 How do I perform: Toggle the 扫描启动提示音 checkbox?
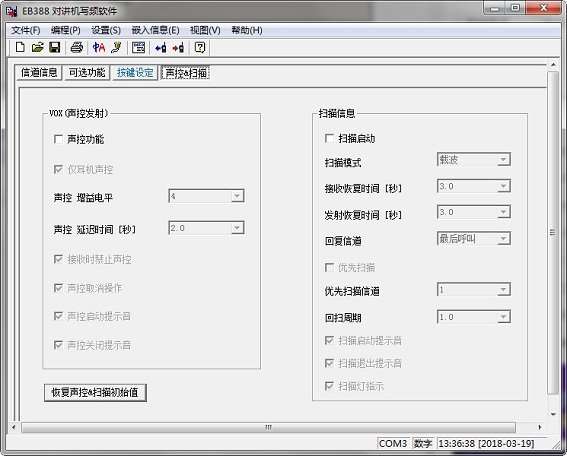pyautogui.click(x=329, y=340)
